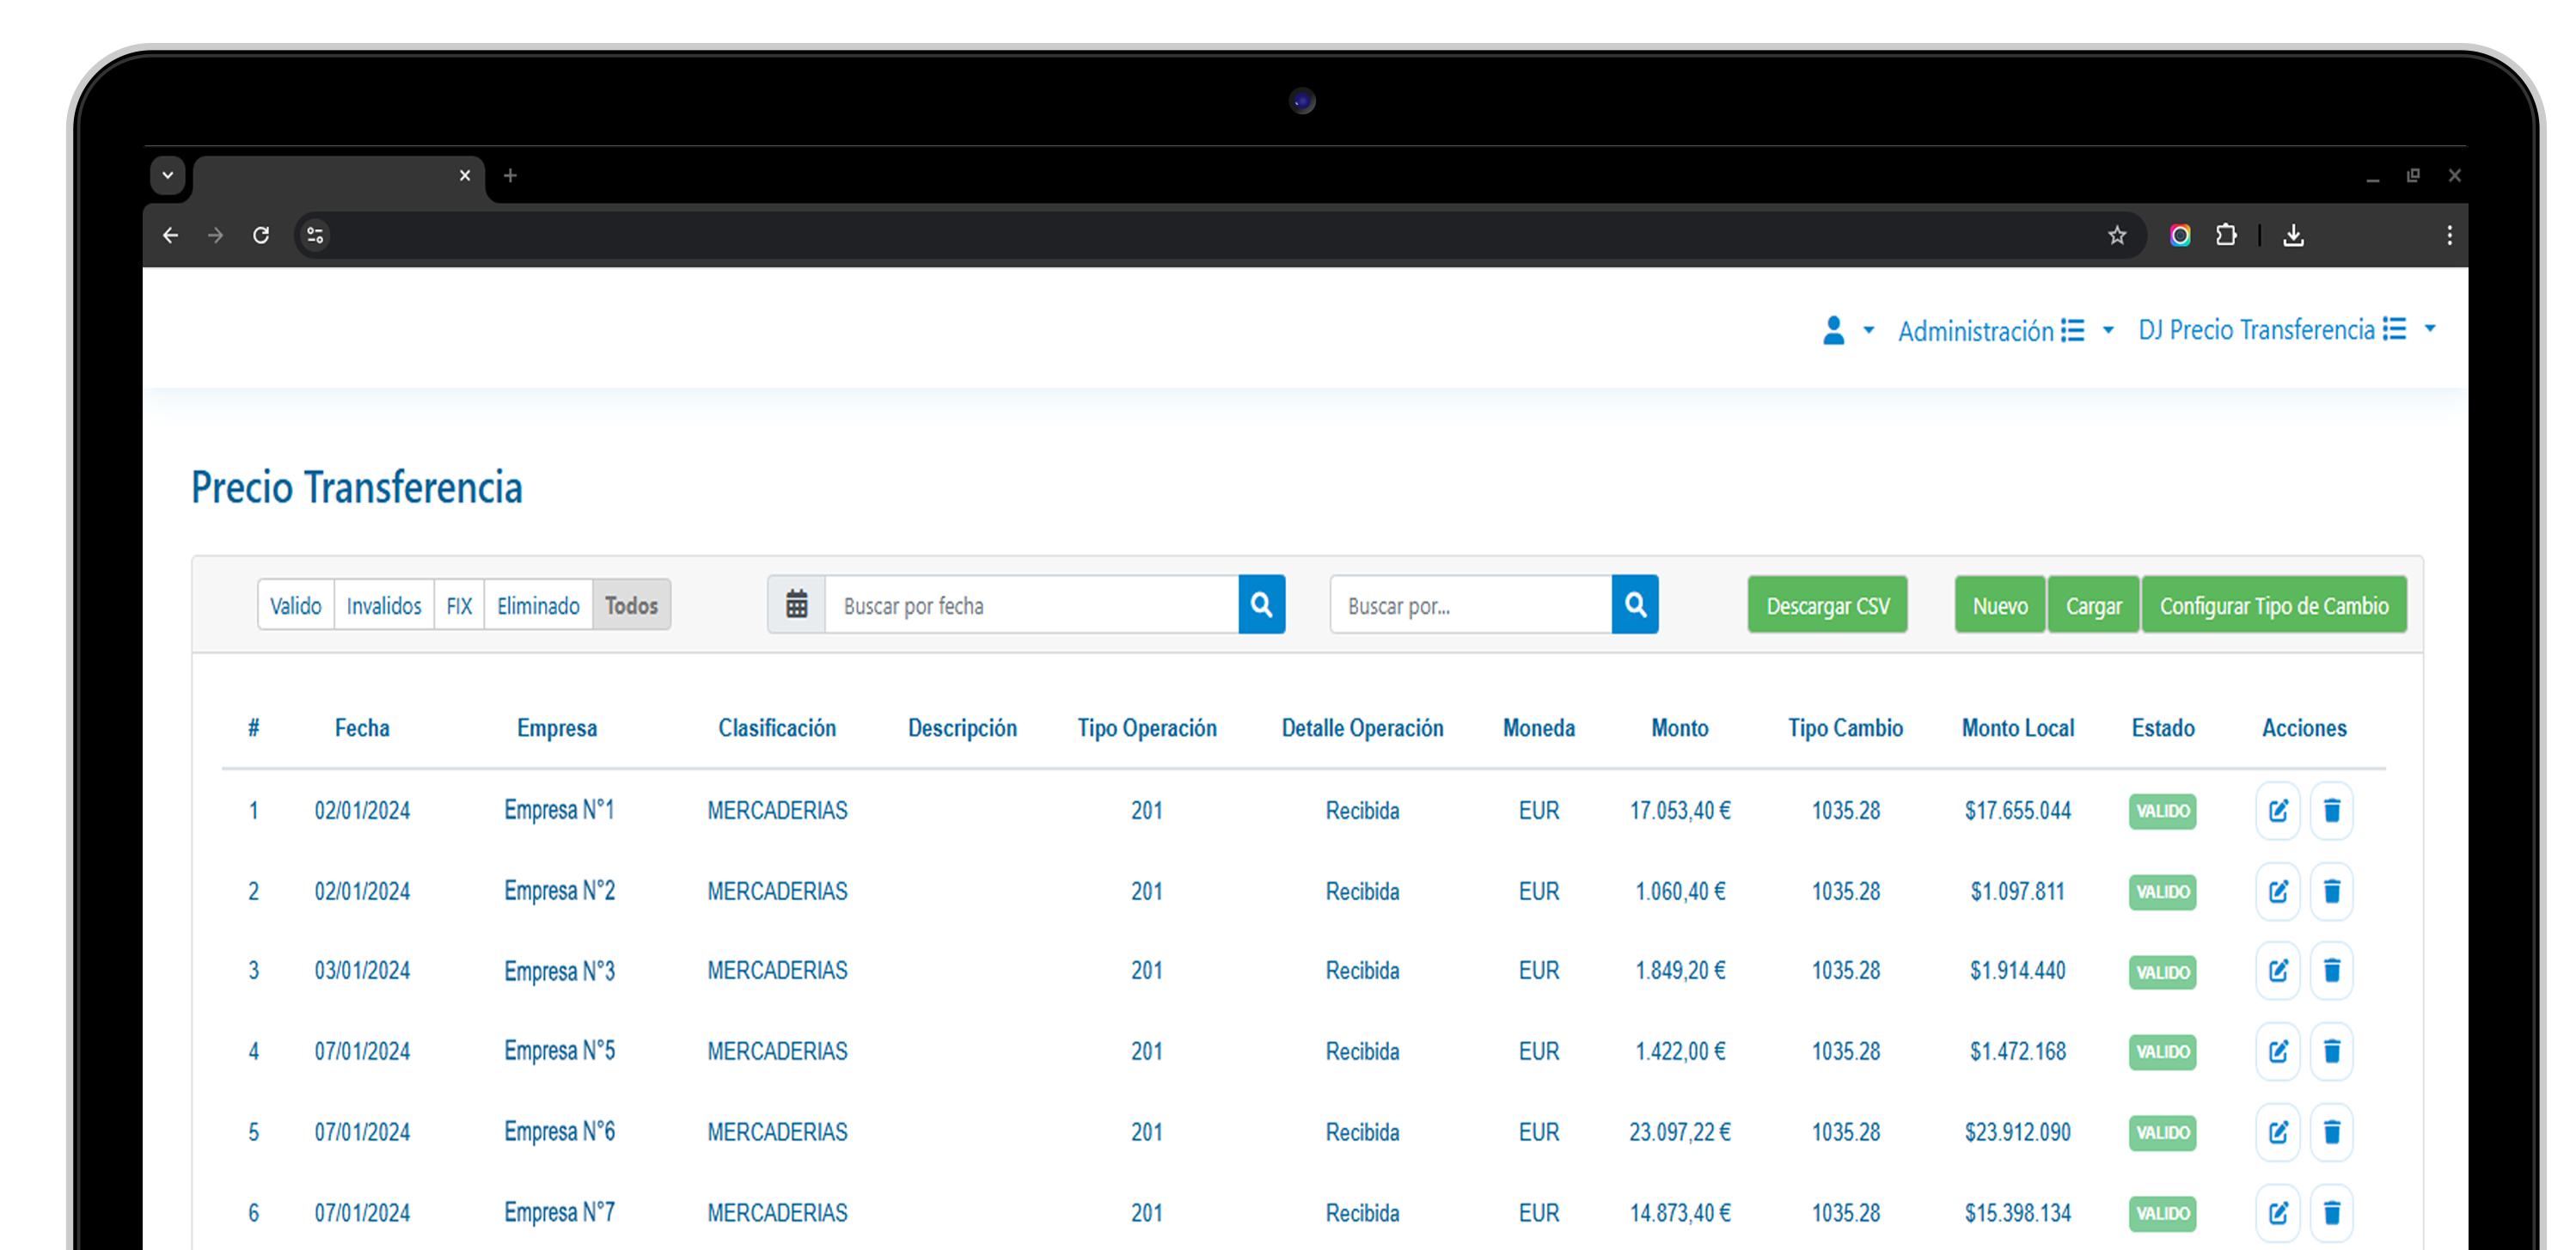Click the Buscar por fecha input field
This screenshot has width=2576, height=1250.
click(1030, 606)
